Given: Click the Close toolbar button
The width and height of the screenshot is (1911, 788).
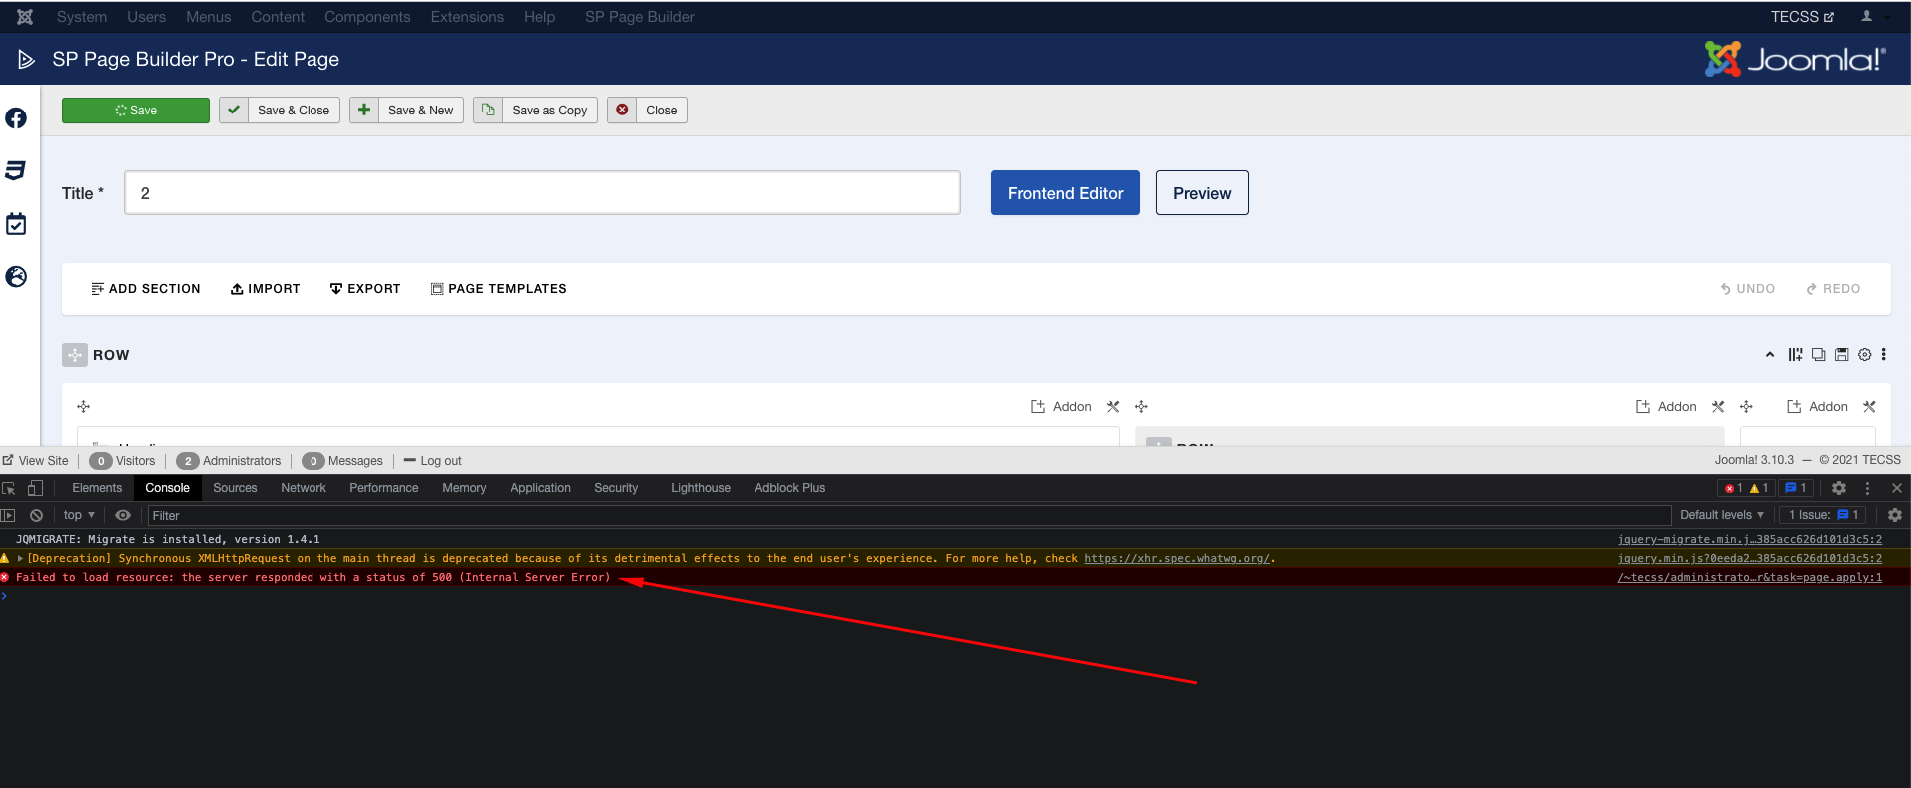Looking at the screenshot, I should click(x=647, y=110).
